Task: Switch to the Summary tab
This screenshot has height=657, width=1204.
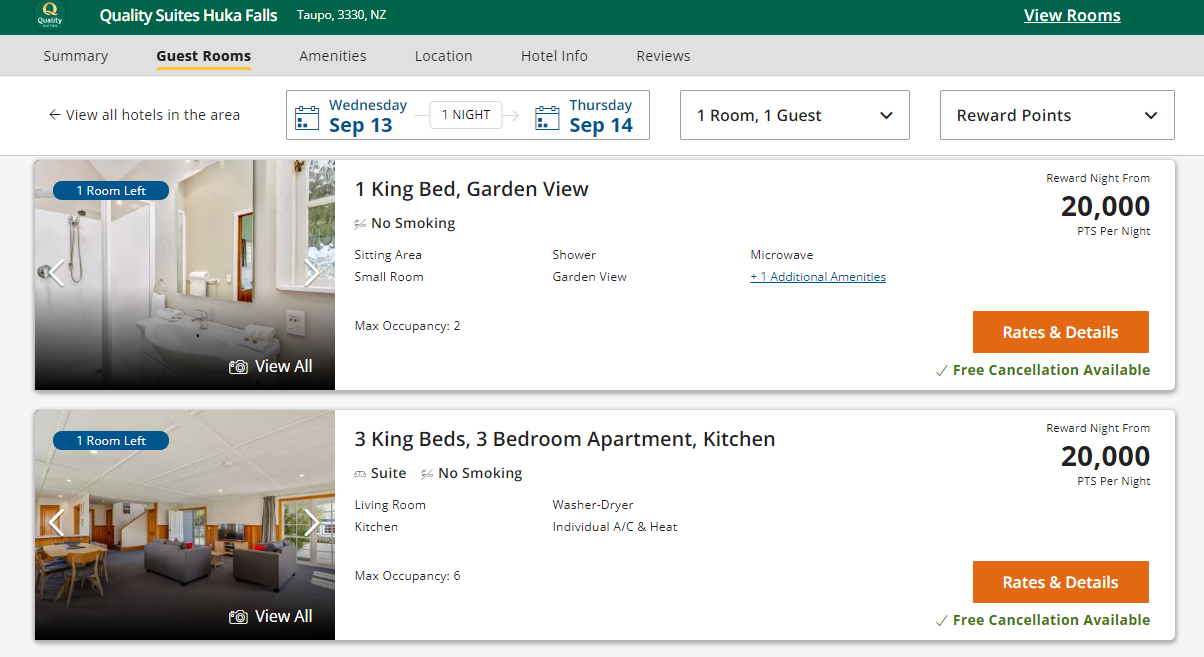Action: pyautogui.click(x=75, y=56)
